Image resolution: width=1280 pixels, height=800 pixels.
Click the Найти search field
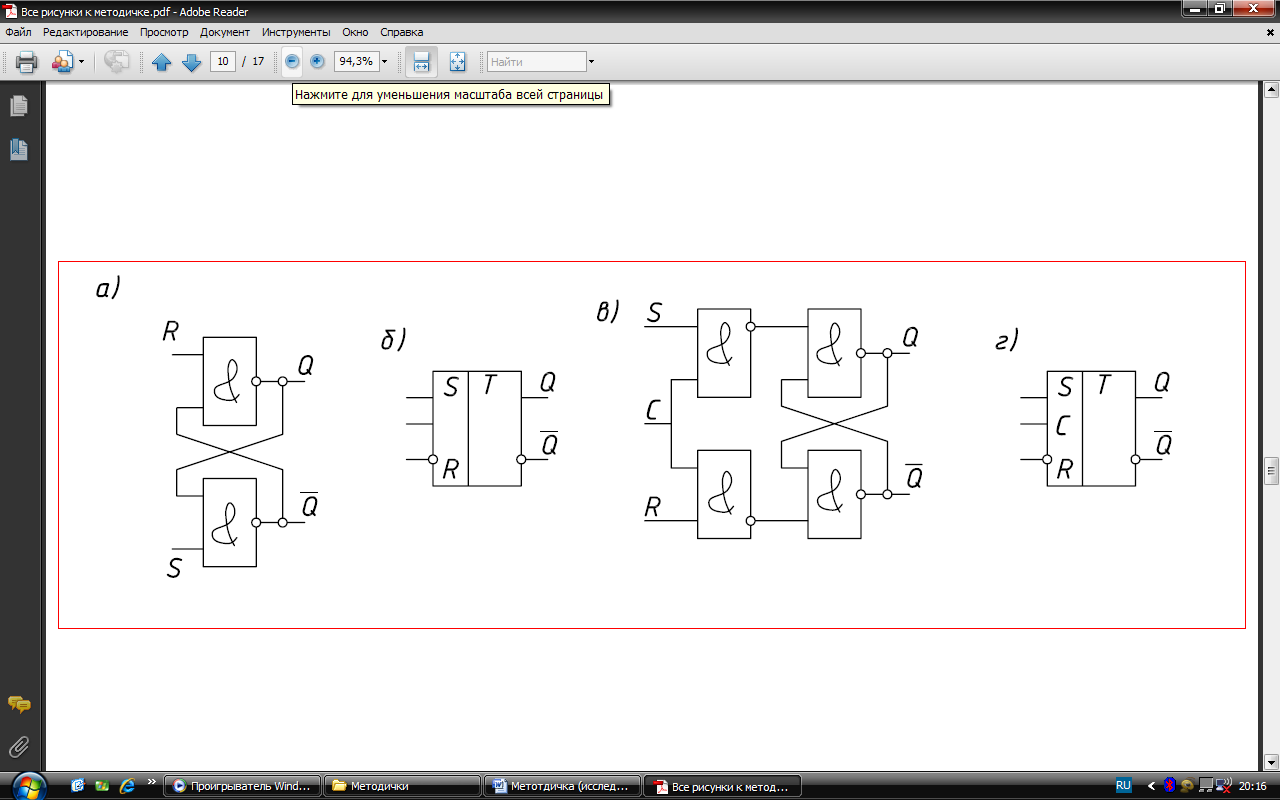(536, 61)
